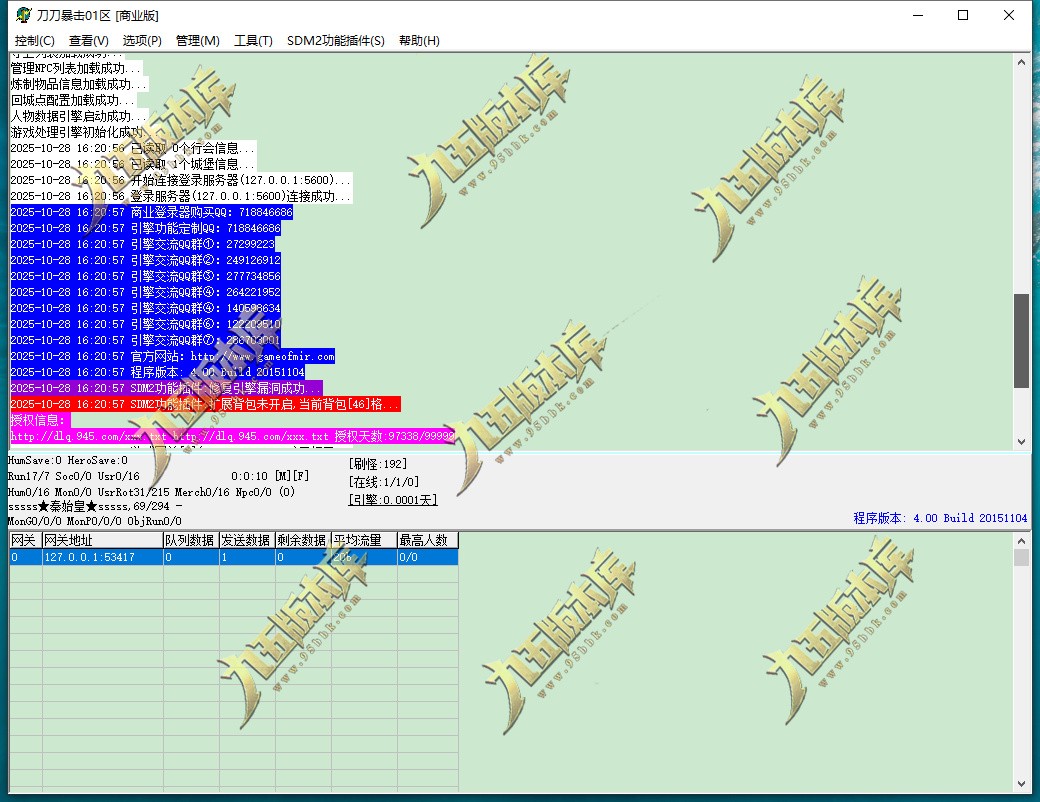Screen dimensions: 1040x802
Task: Click the 发送数据 column header
Action: coord(247,540)
